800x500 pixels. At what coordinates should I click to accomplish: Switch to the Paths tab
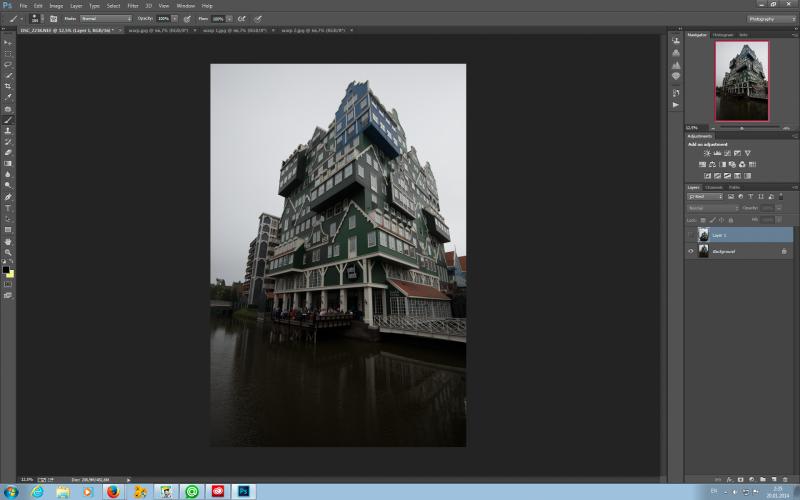click(734, 188)
